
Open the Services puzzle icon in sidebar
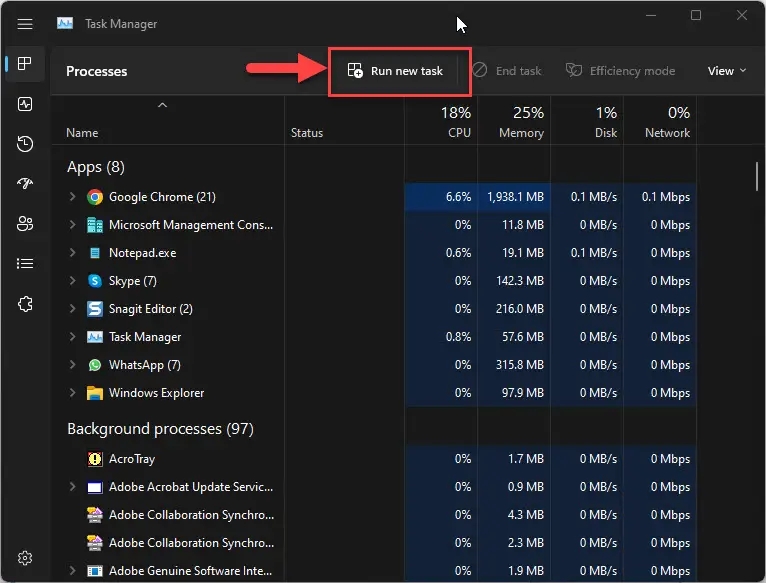25,304
